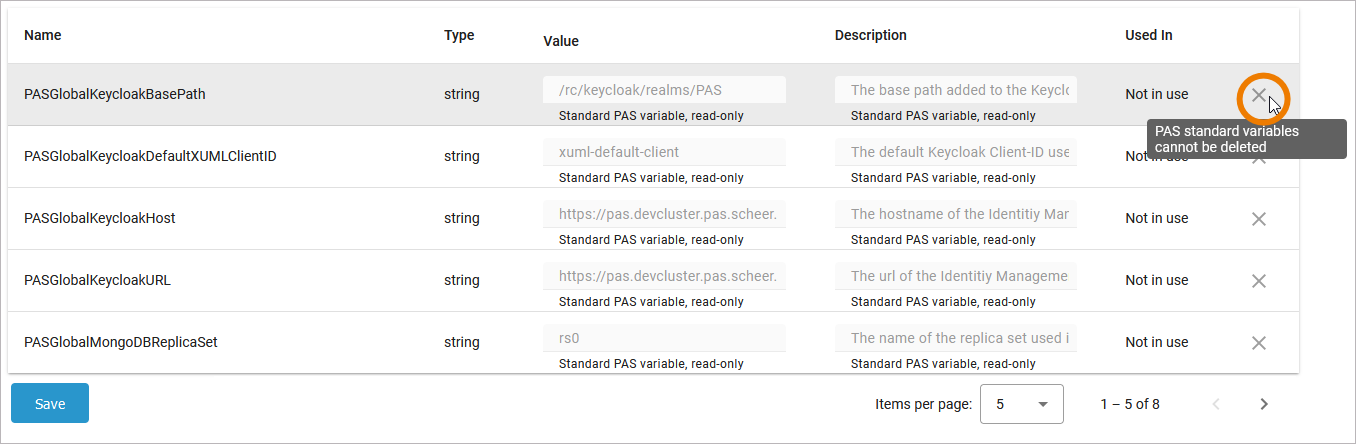The width and height of the screenshot is (1356, 444).
Task: Click the previous page arrow
Action: [1216, 404]
